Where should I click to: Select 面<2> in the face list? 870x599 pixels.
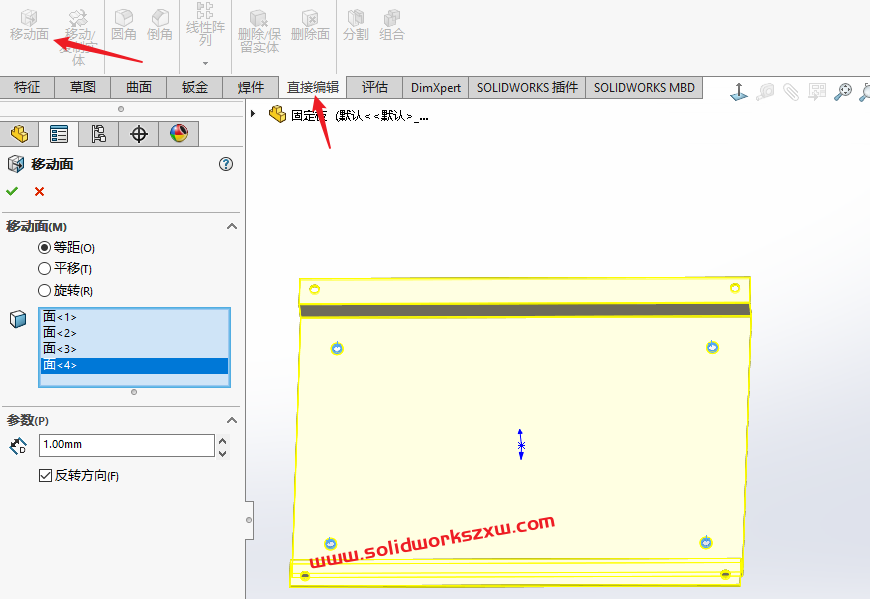pyautogui.click(x=60, y=333)
